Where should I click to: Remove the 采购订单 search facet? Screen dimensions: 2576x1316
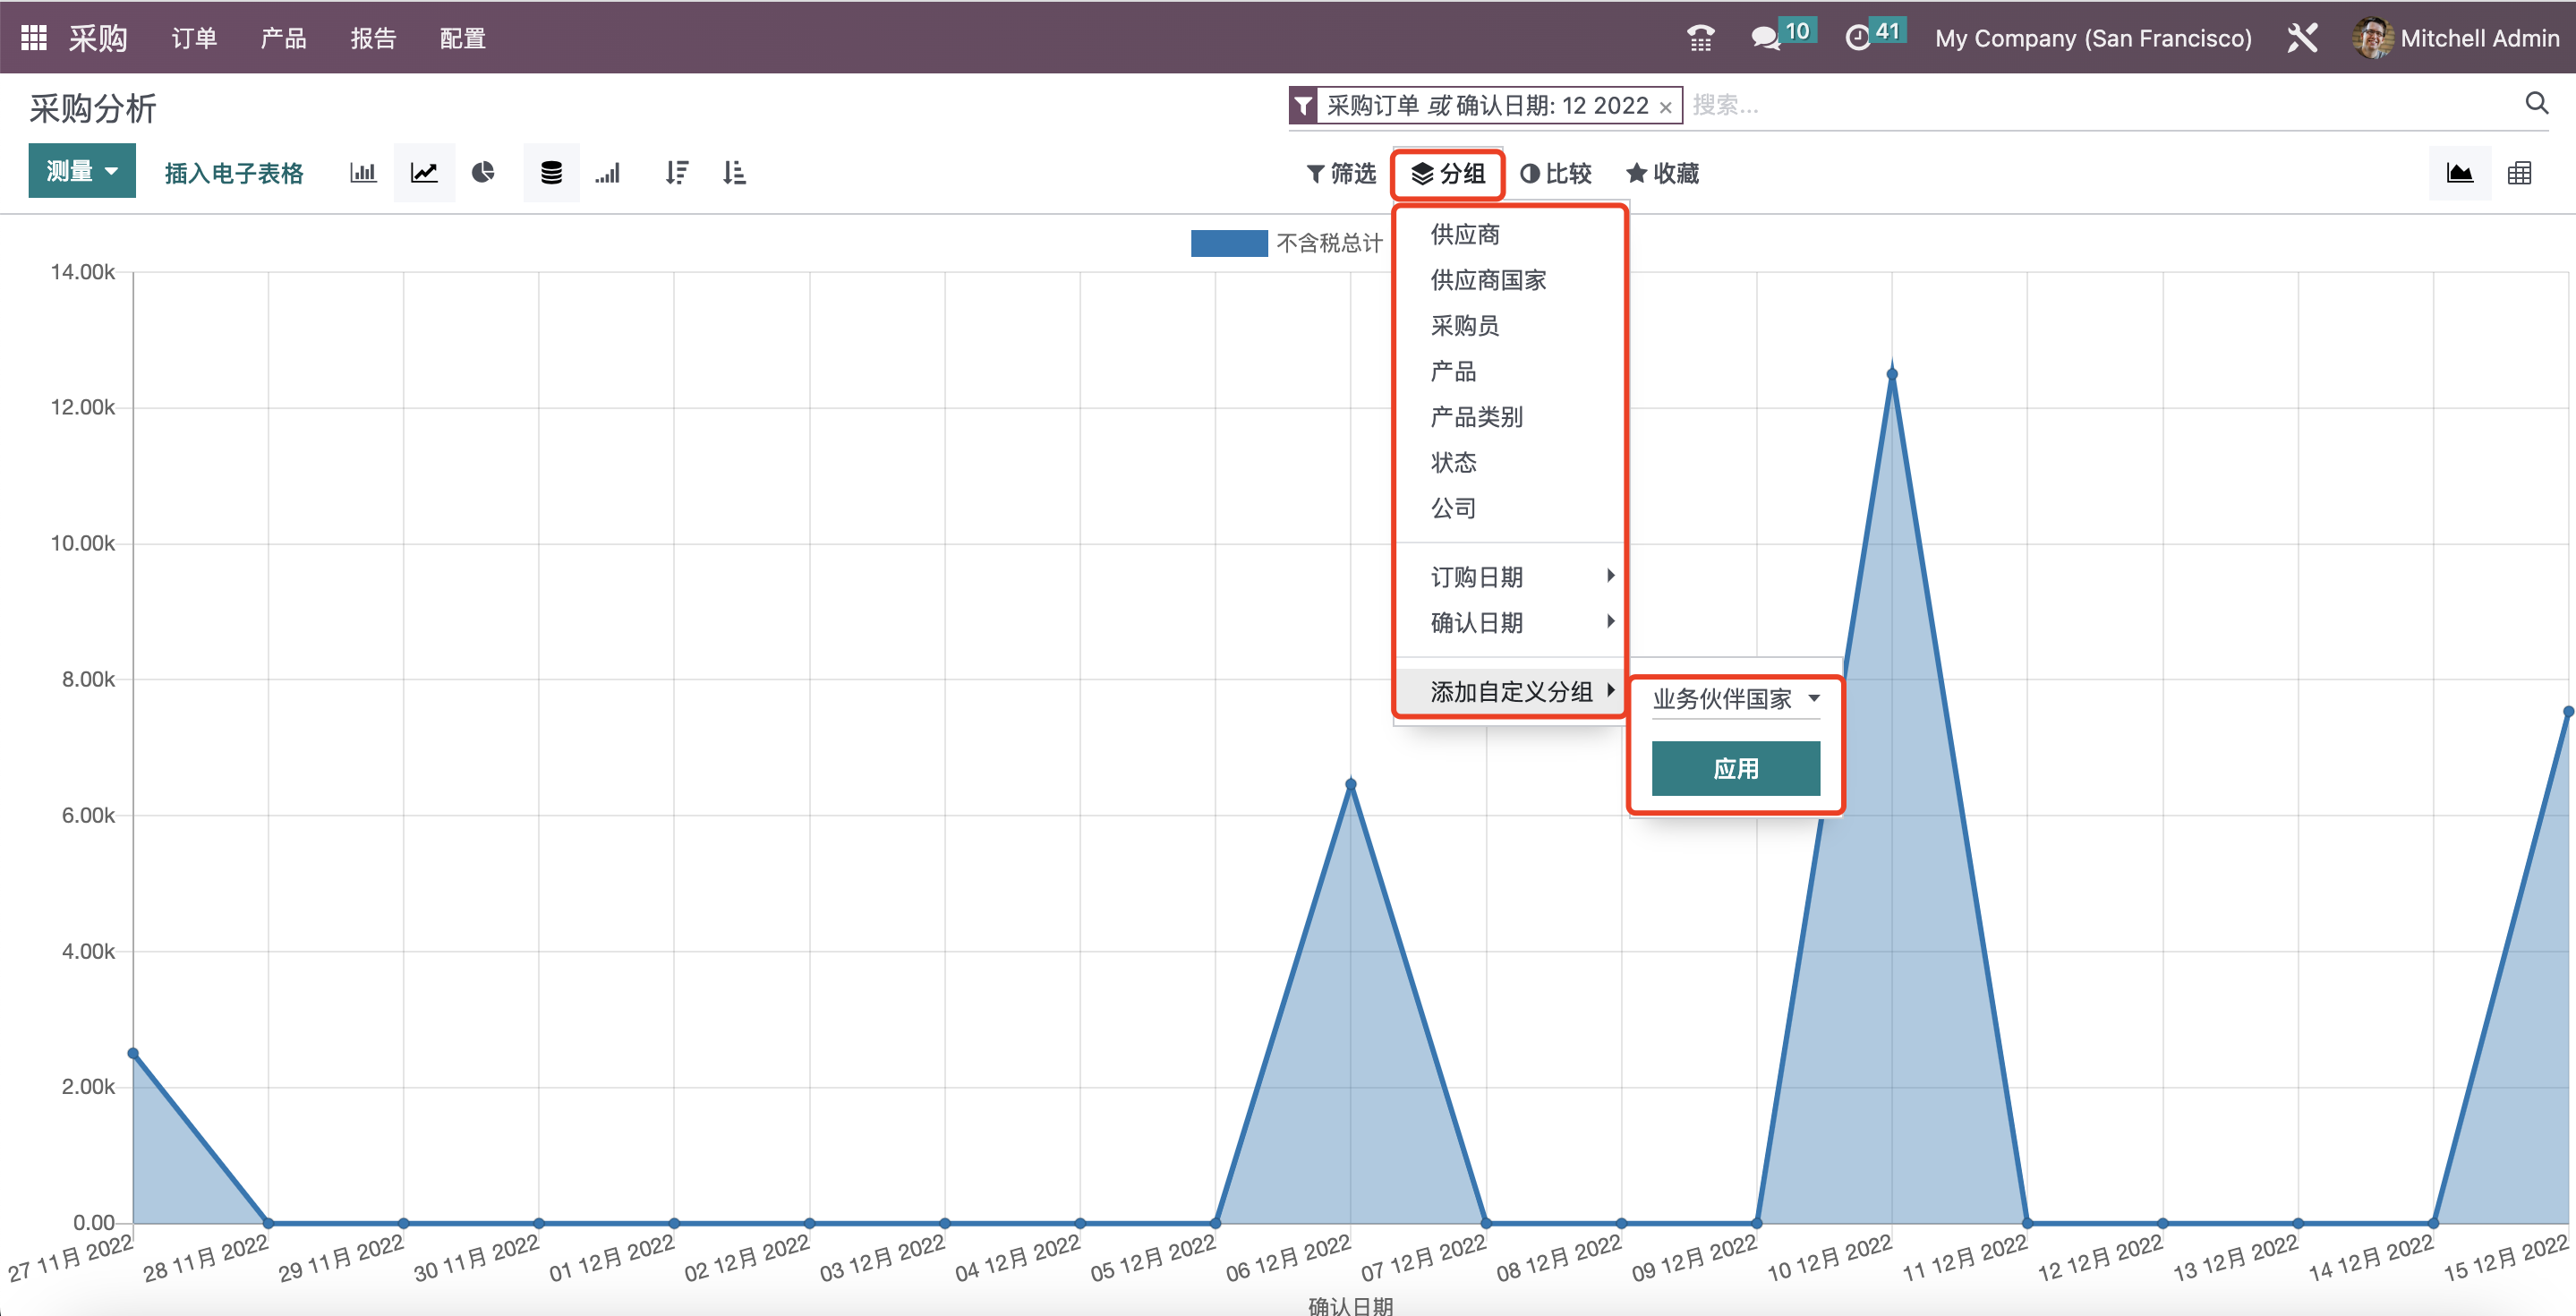(x=1665, y=107)
